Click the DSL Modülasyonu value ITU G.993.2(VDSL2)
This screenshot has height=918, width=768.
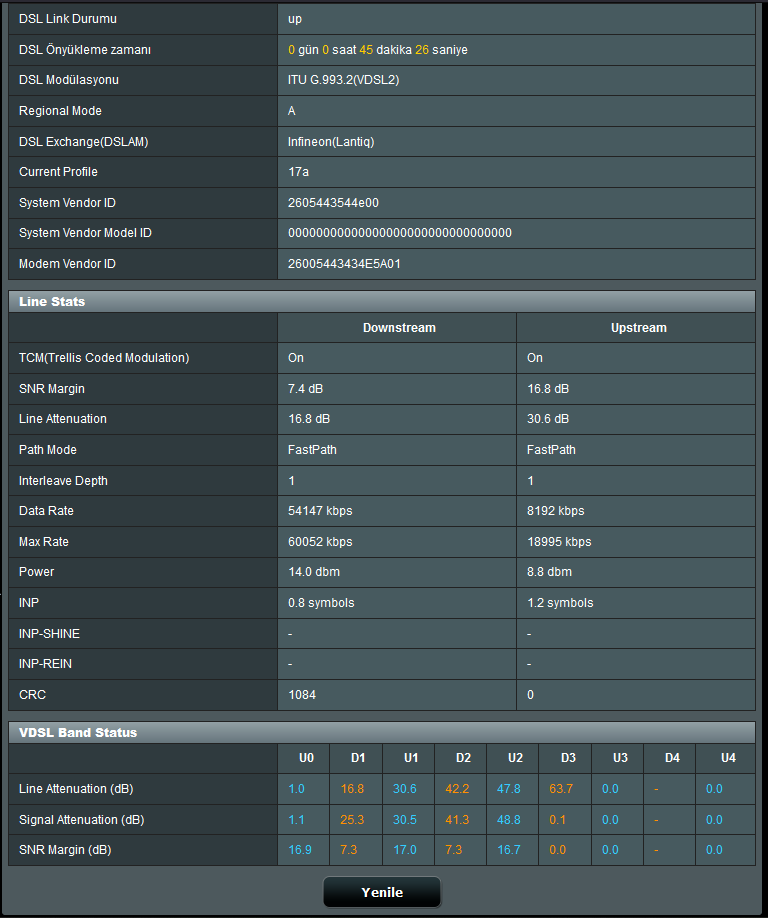click(x=344, y=80)
